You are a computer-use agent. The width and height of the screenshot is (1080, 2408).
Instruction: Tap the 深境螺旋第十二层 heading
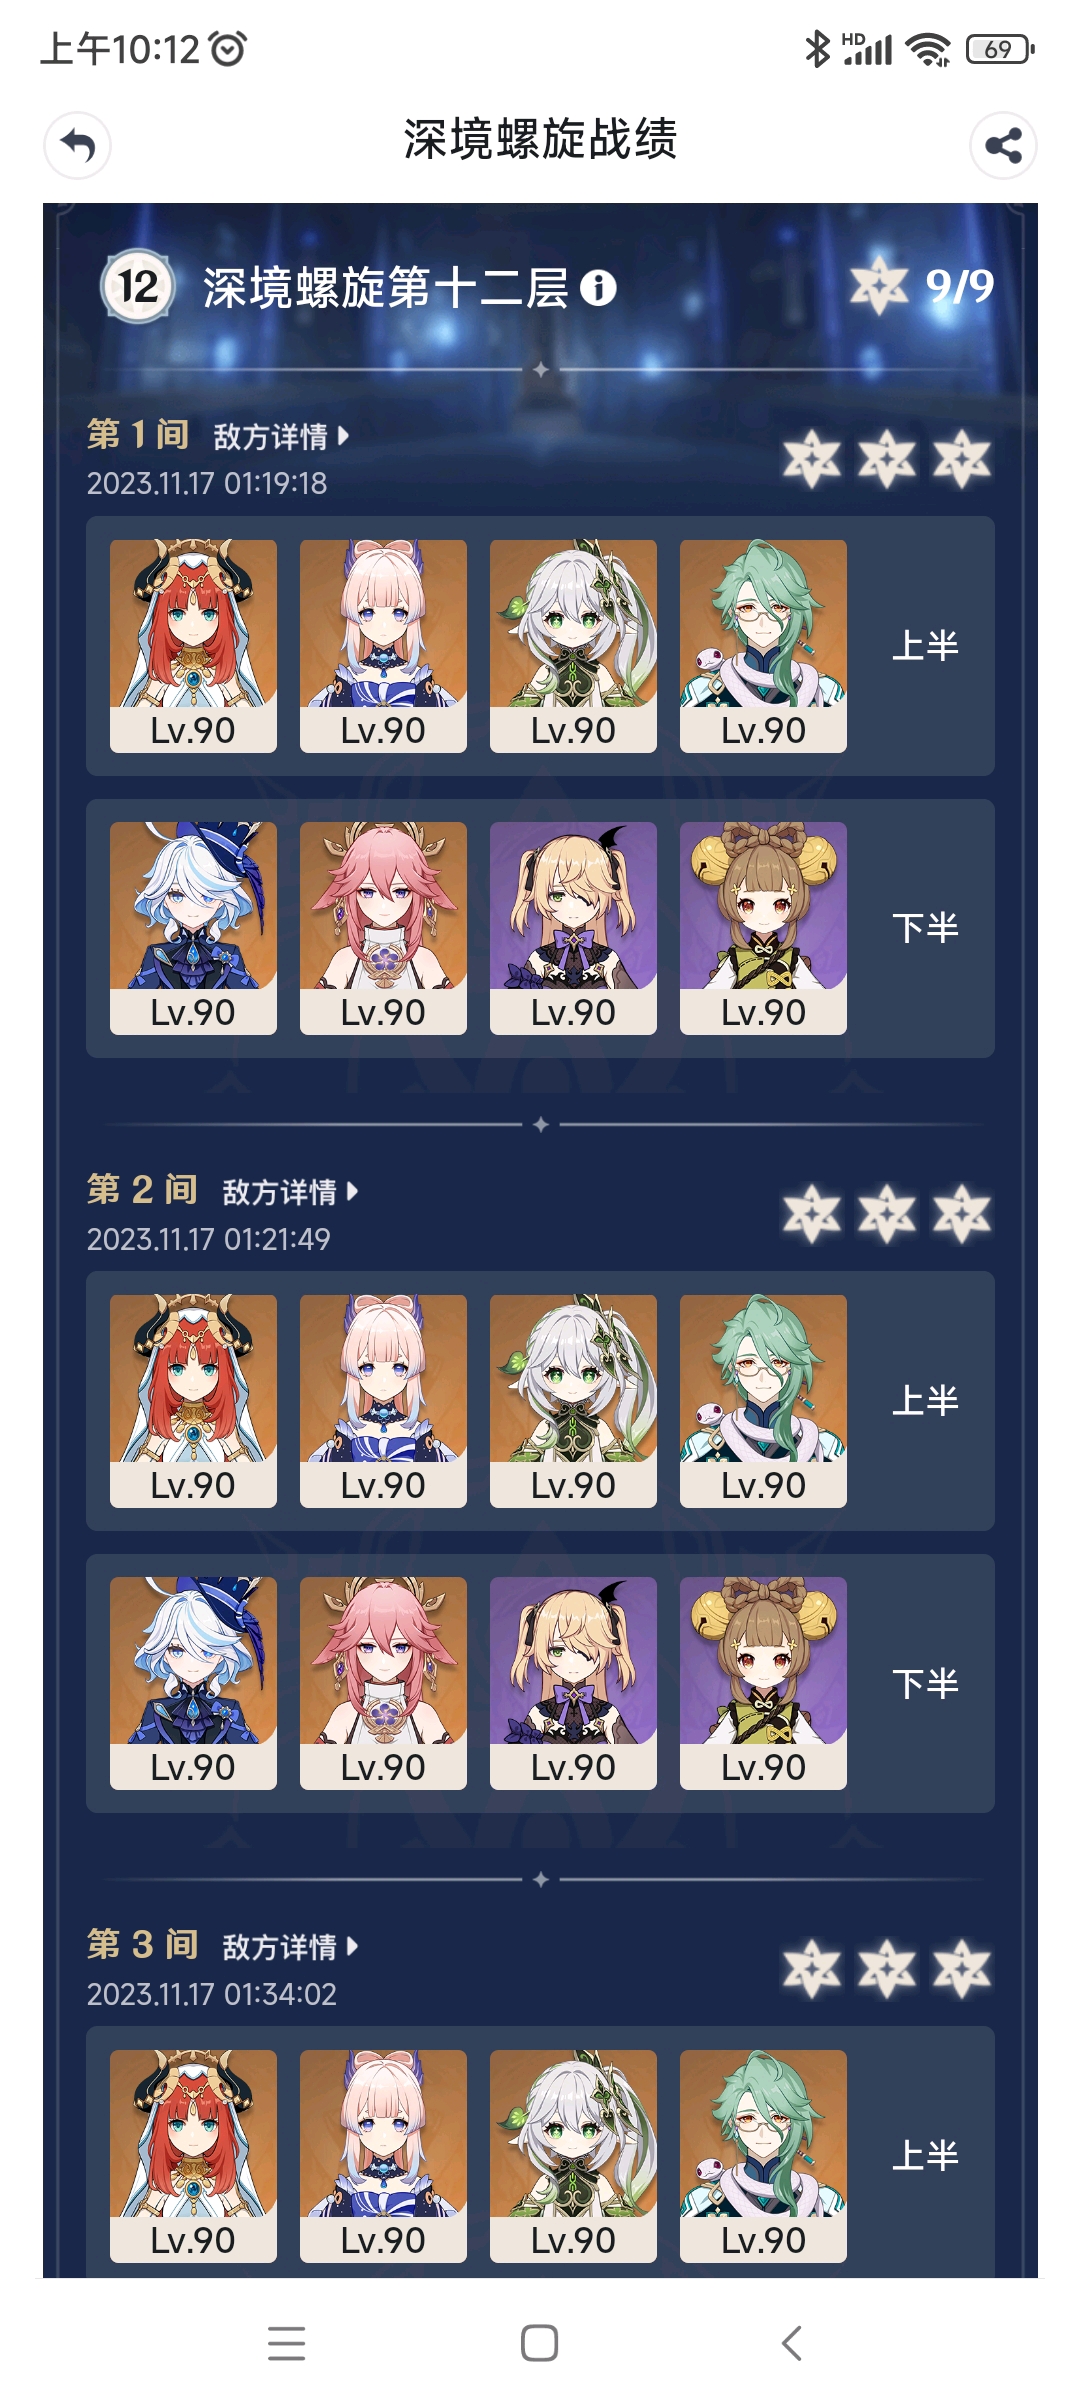pos(386,288)
